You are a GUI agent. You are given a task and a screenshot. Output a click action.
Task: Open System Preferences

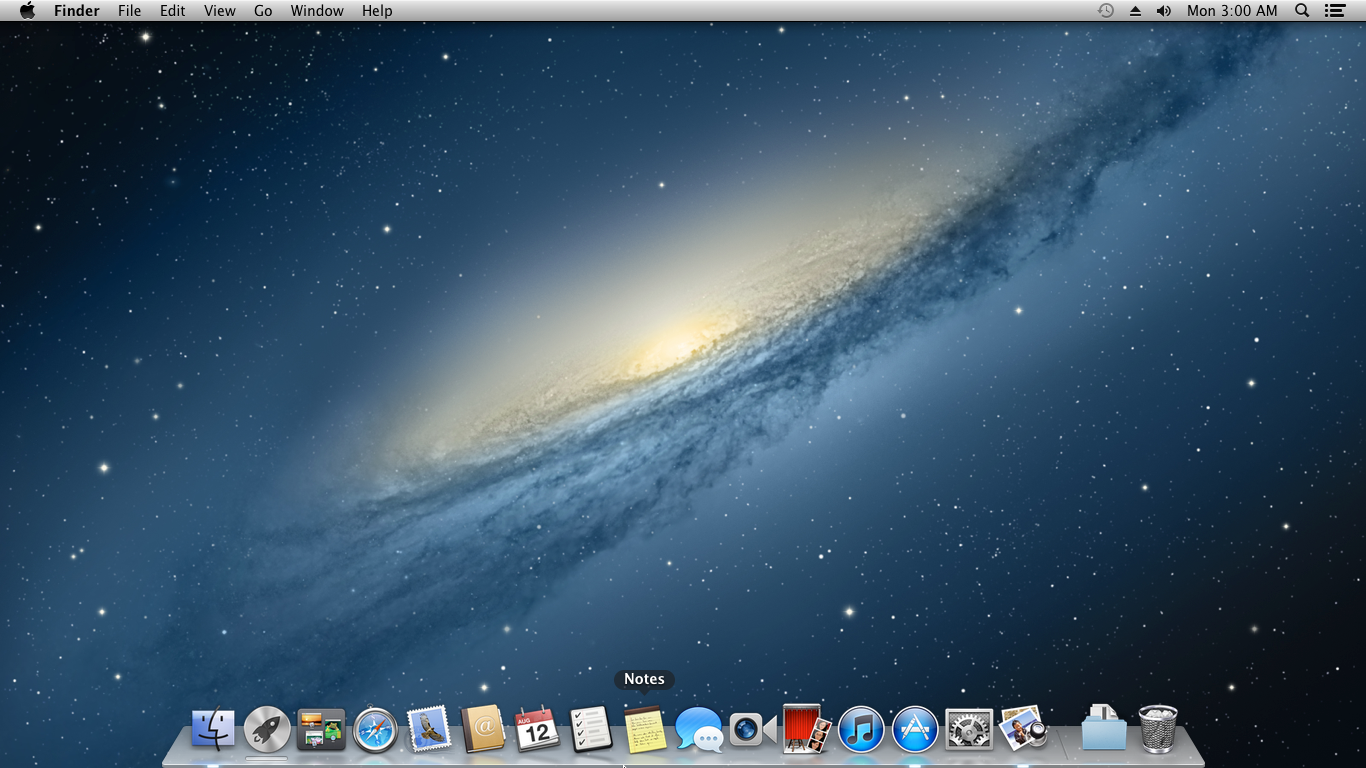click(x=967, y=728)
